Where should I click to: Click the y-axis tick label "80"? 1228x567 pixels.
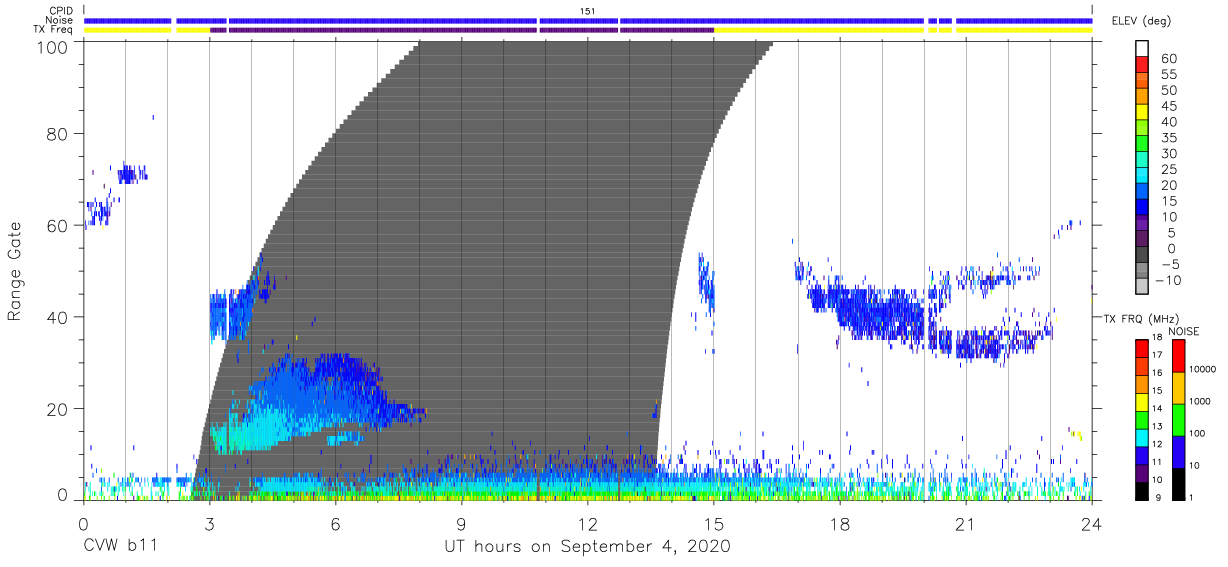[x=58, y=133]
